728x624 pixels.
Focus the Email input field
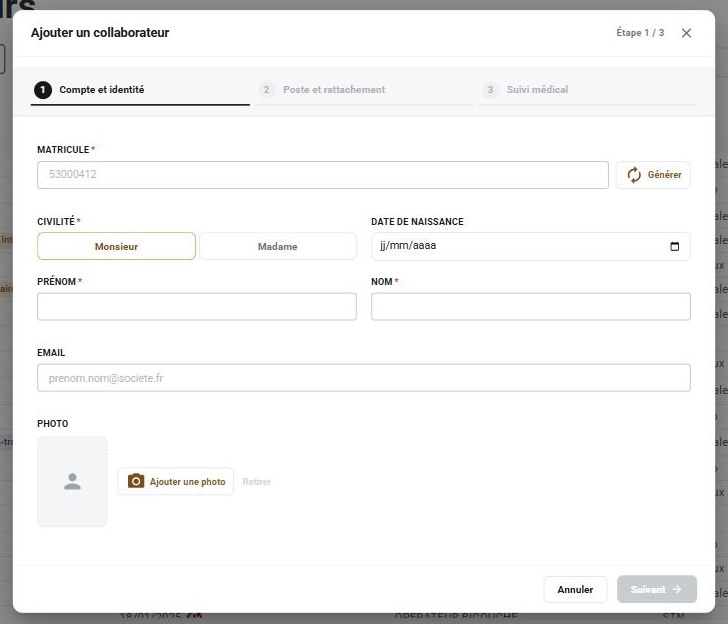pyautogui.click(x=364, y=378)
